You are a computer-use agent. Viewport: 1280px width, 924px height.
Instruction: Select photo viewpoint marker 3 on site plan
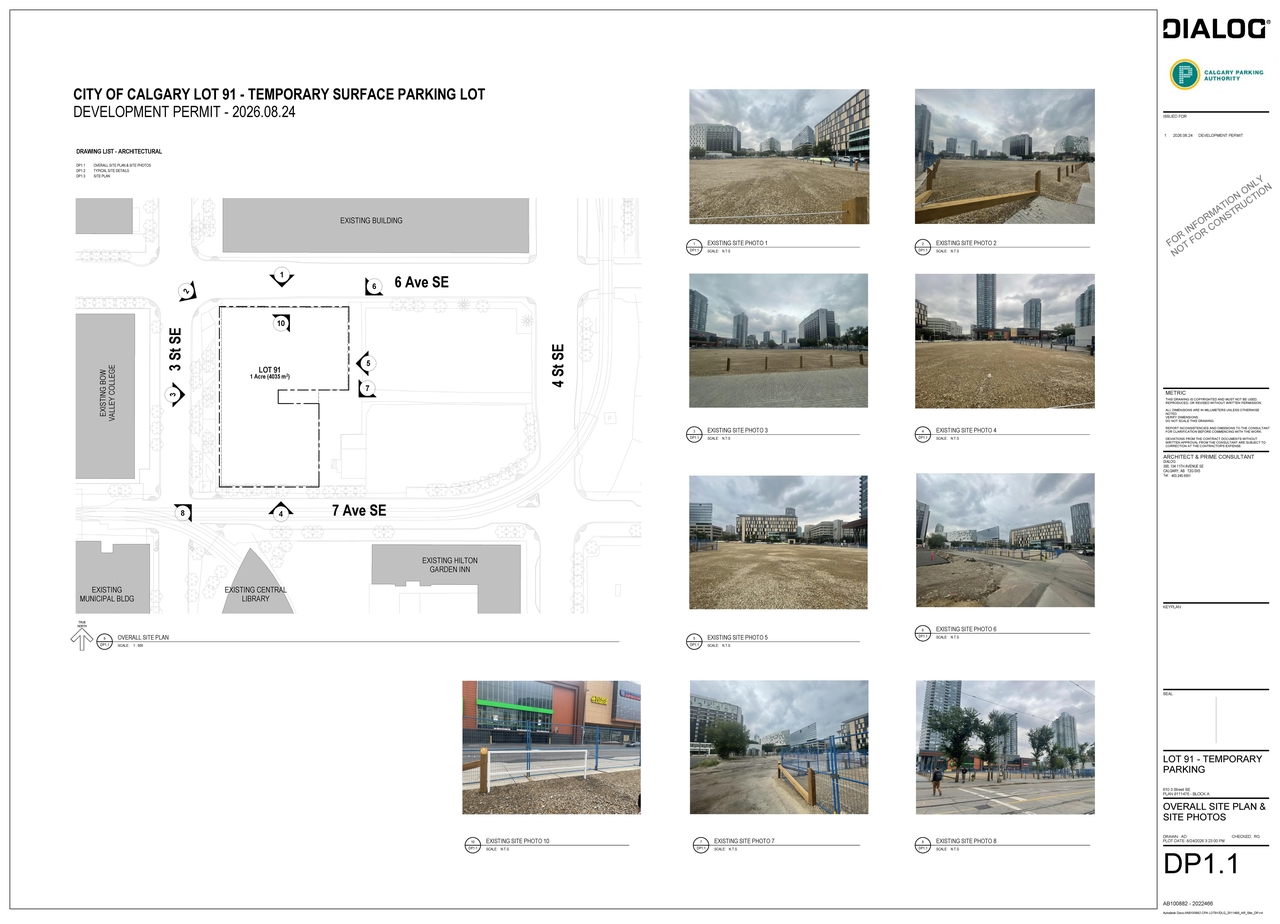(174, 395)
